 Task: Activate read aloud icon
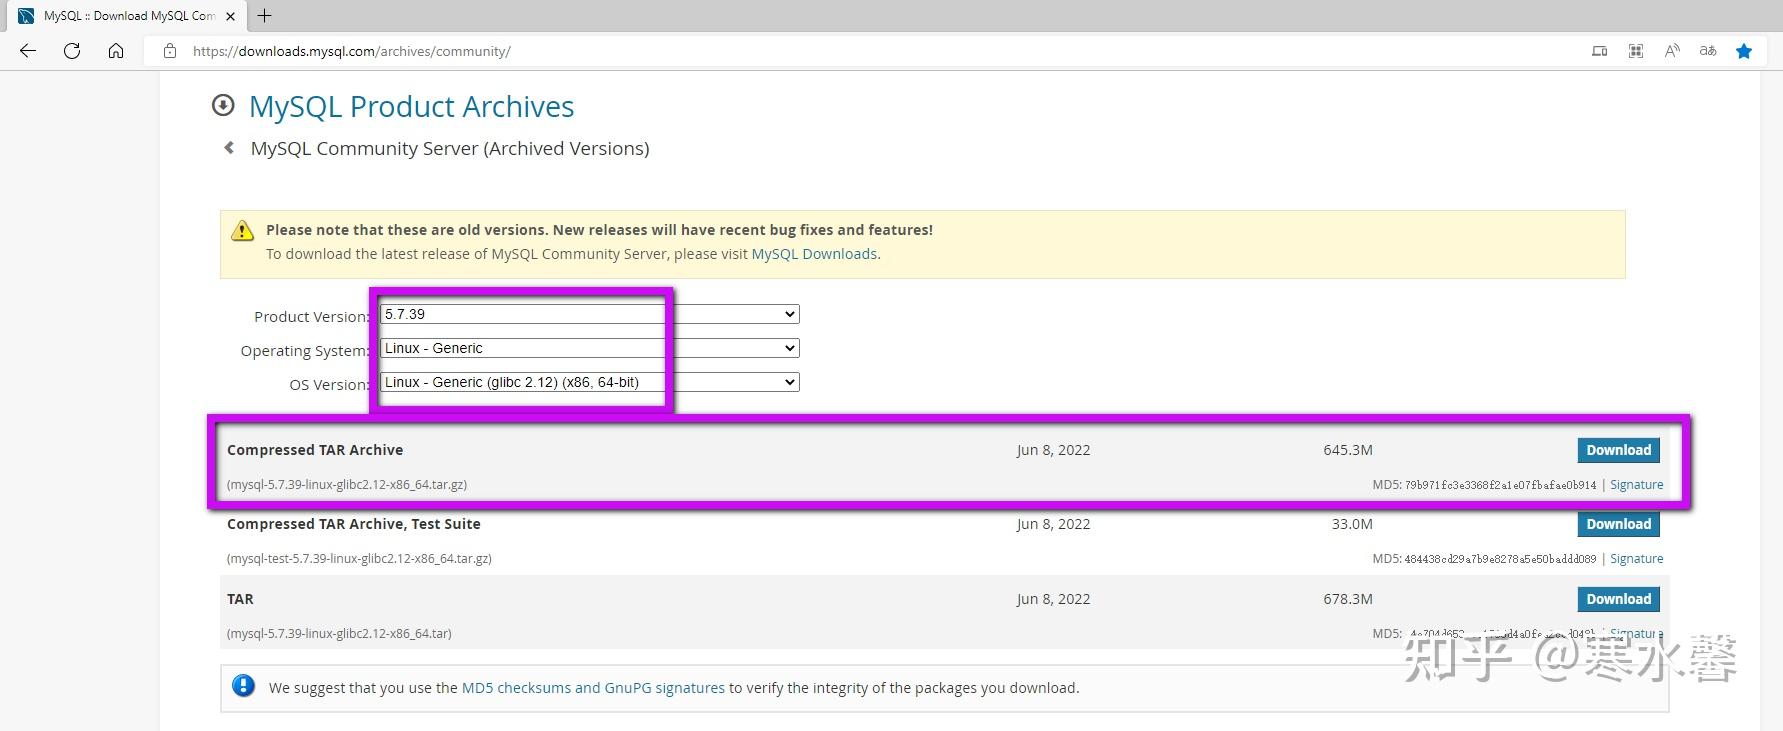pyautogui.click(x=1672, y=51)
